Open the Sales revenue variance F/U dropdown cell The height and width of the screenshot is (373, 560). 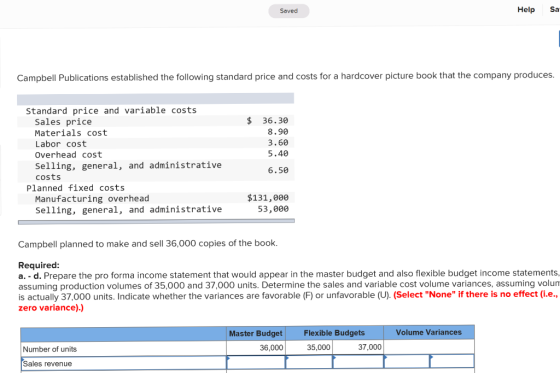452,362
